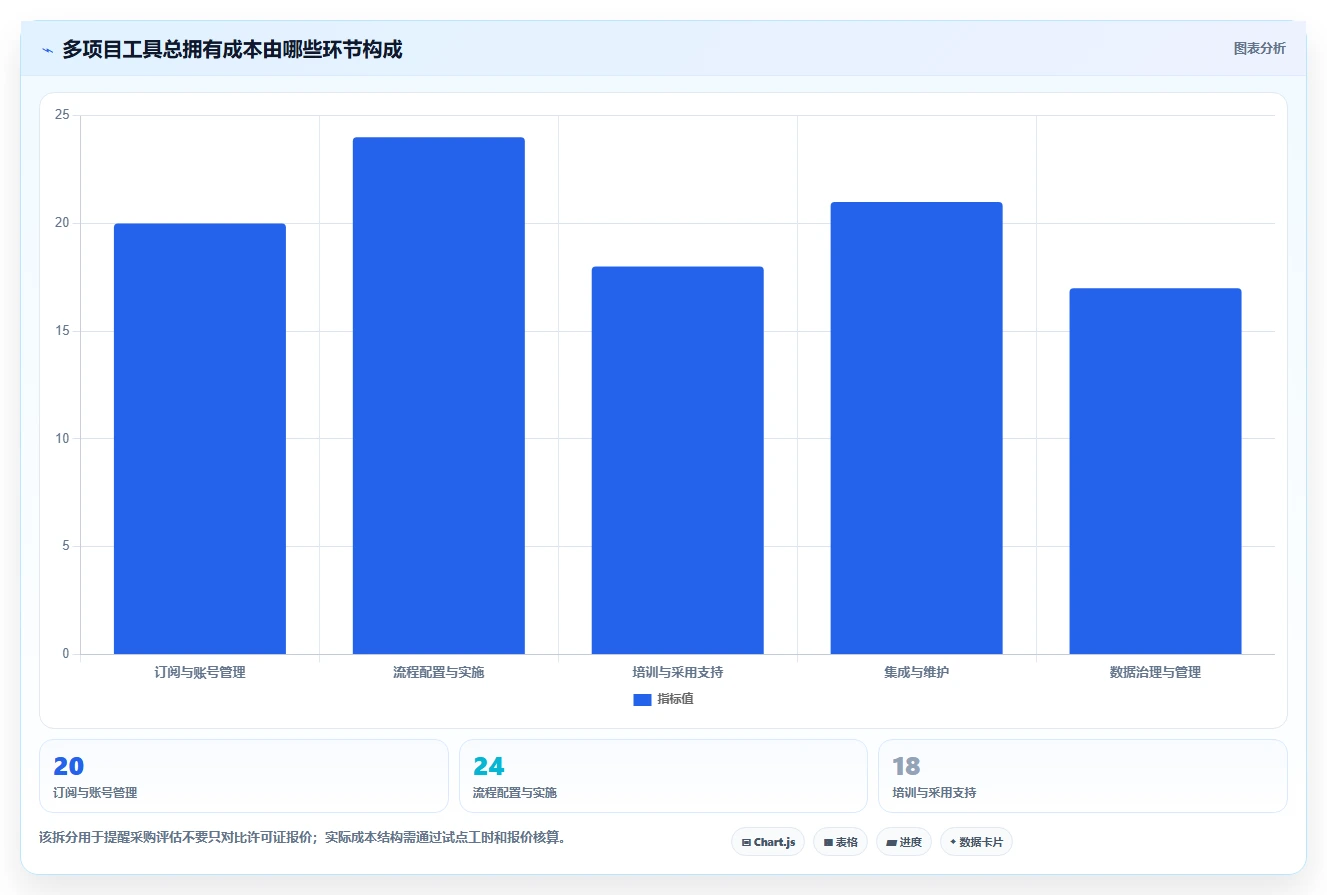
Task: Select the 订阅与账号管理 bar in chart
Action: 200,439
